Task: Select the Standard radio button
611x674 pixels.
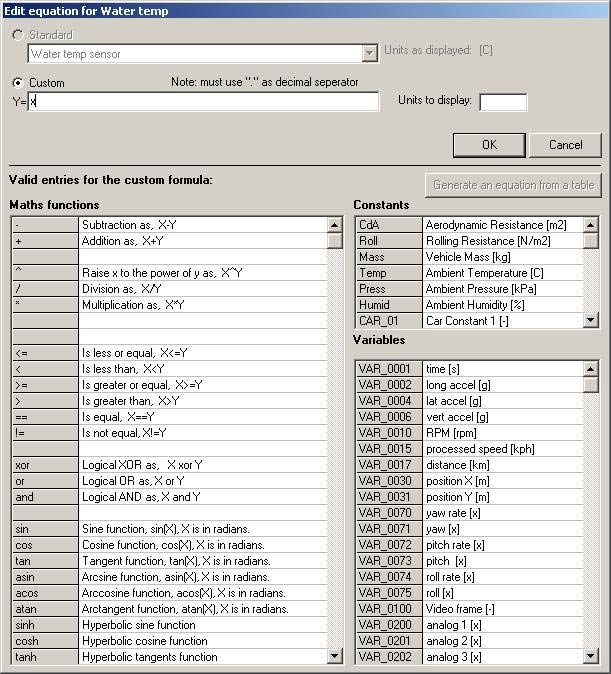Action: tap(17, 35)
